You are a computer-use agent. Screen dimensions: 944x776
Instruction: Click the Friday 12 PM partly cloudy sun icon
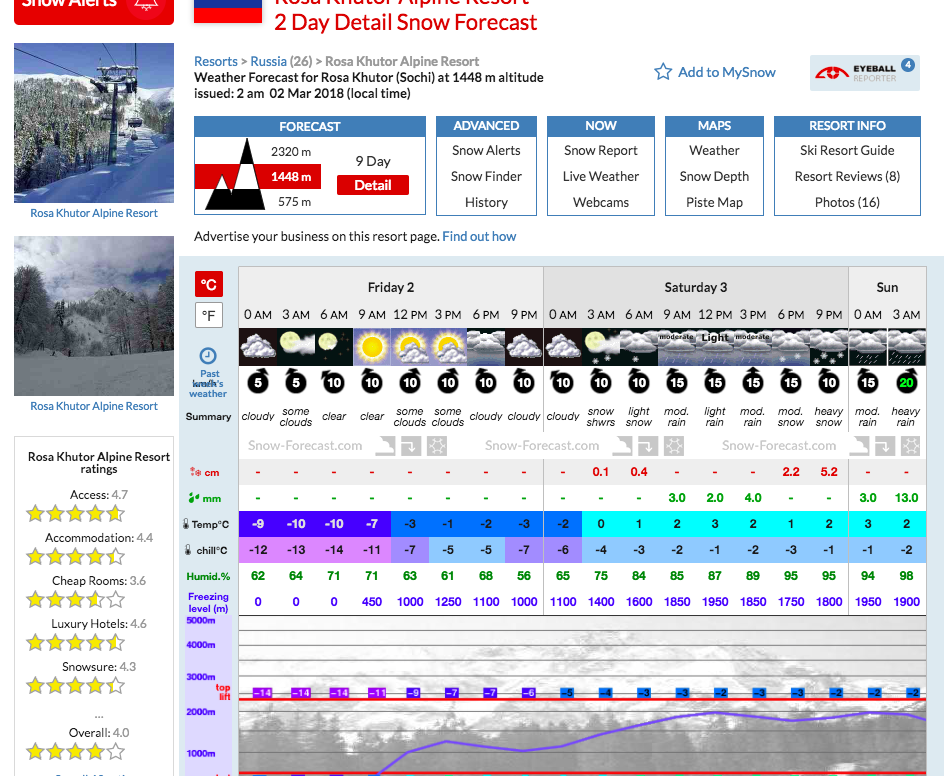[x=410, y=347]
